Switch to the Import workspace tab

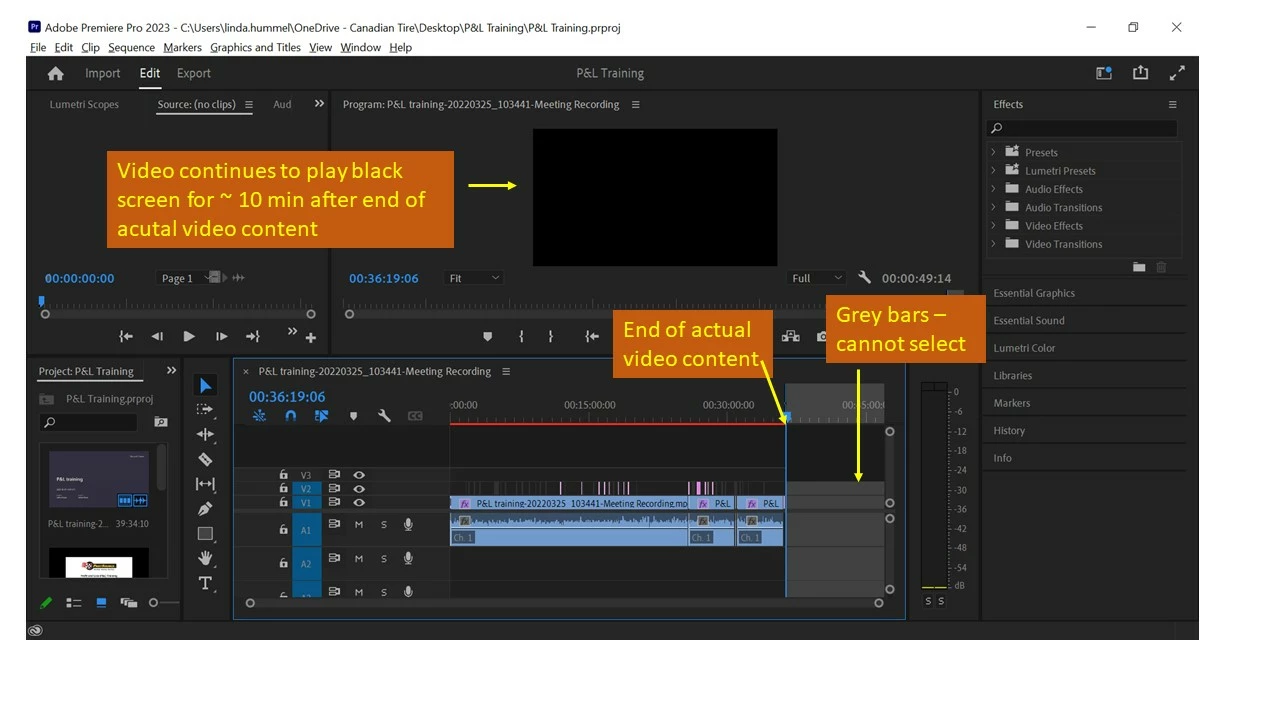click(102, 73)
